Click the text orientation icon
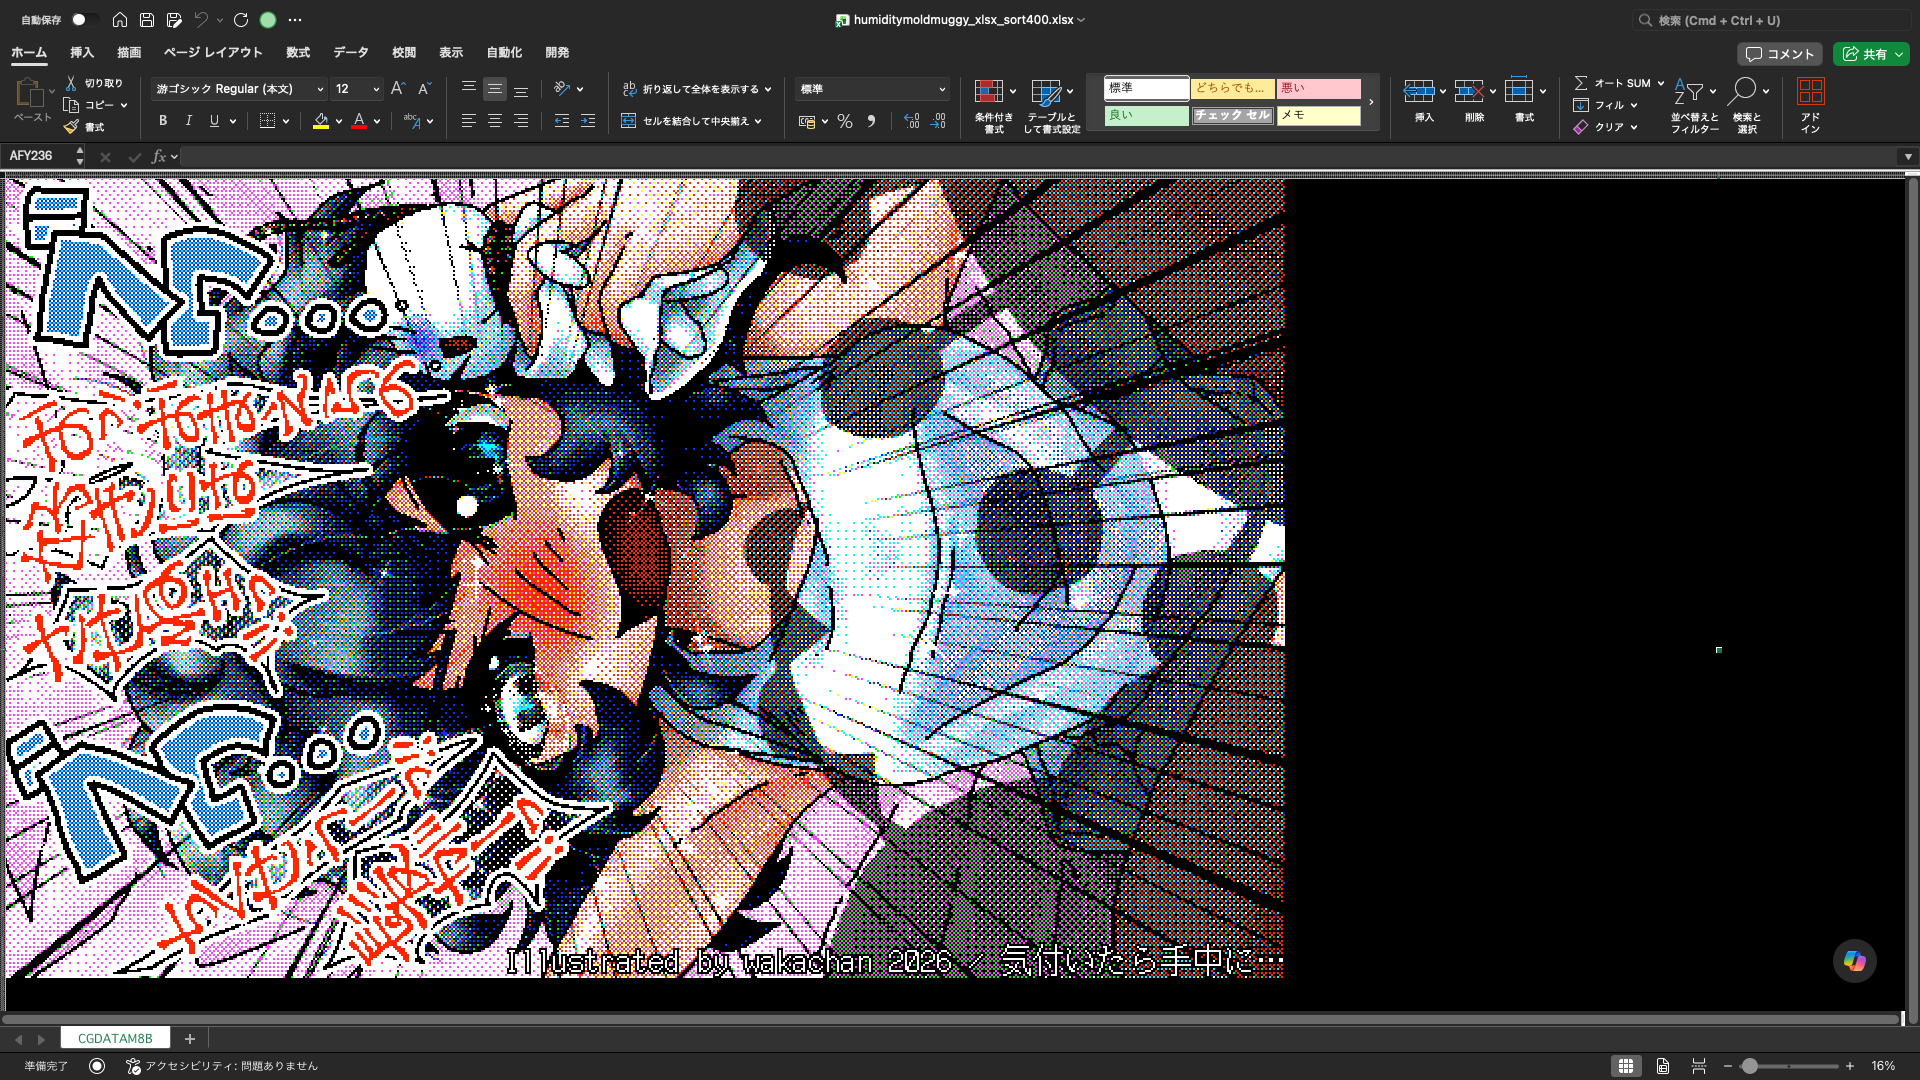The width and height of the screenshot is (1920, 1080). pyautogui.click(x=562, y=89)
